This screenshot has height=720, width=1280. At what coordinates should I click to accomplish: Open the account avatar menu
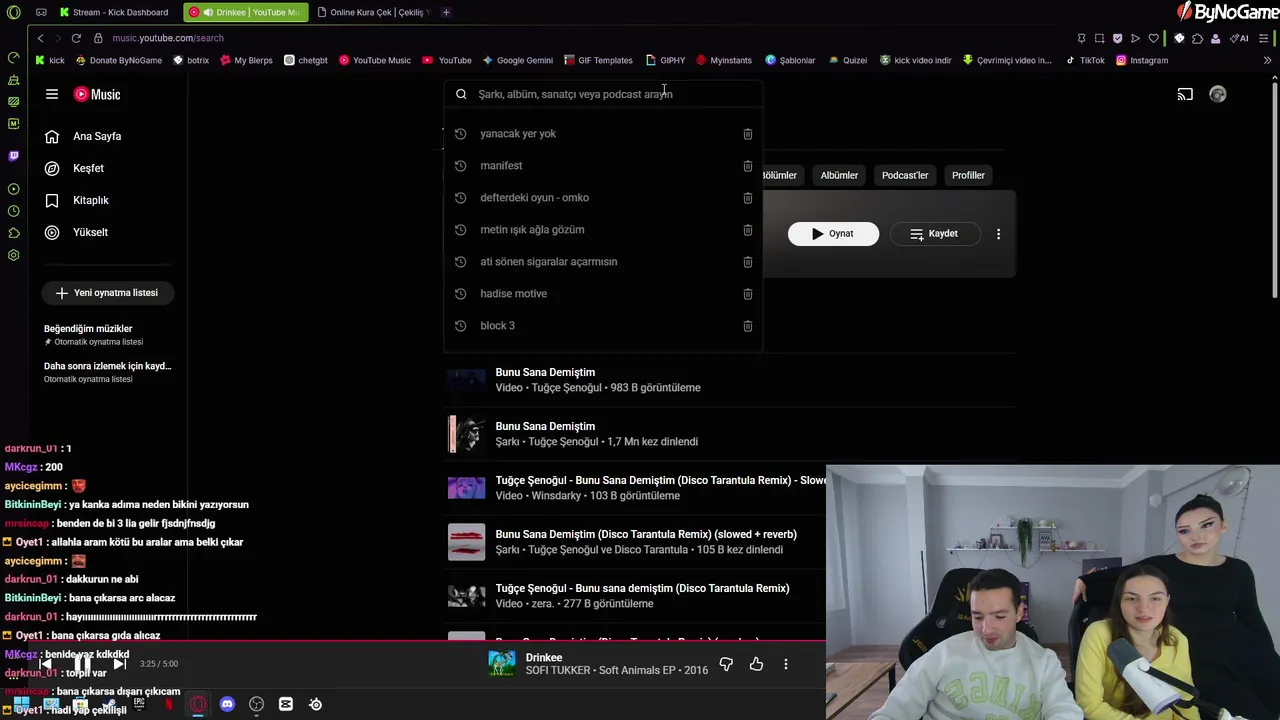(1217, 94)
